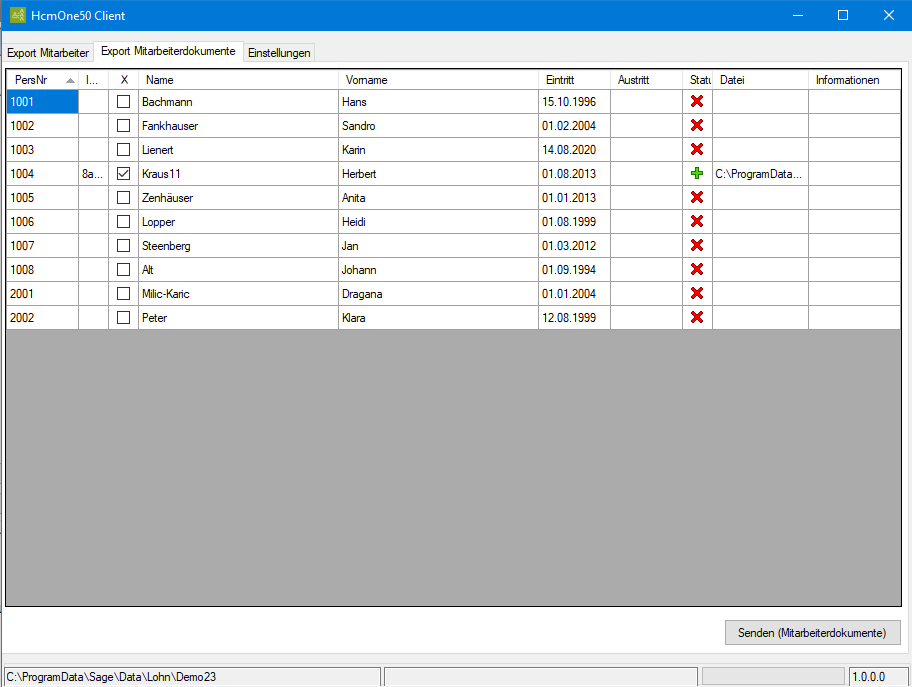Image resolution: width=912 pixels, height=687 pixels.
Task: Click the red X status icon for Zenhäuser
Action: (697, 197)
